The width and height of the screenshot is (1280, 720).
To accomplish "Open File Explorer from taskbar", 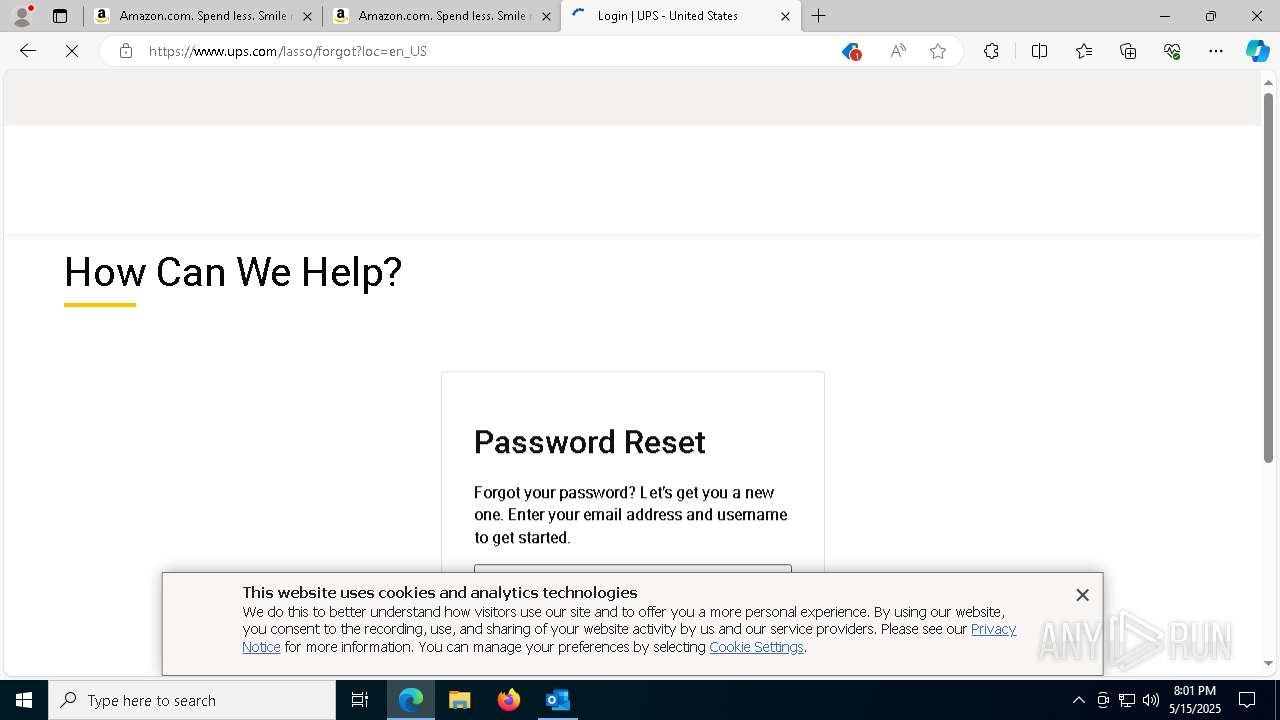I will [x=460, y=700].
